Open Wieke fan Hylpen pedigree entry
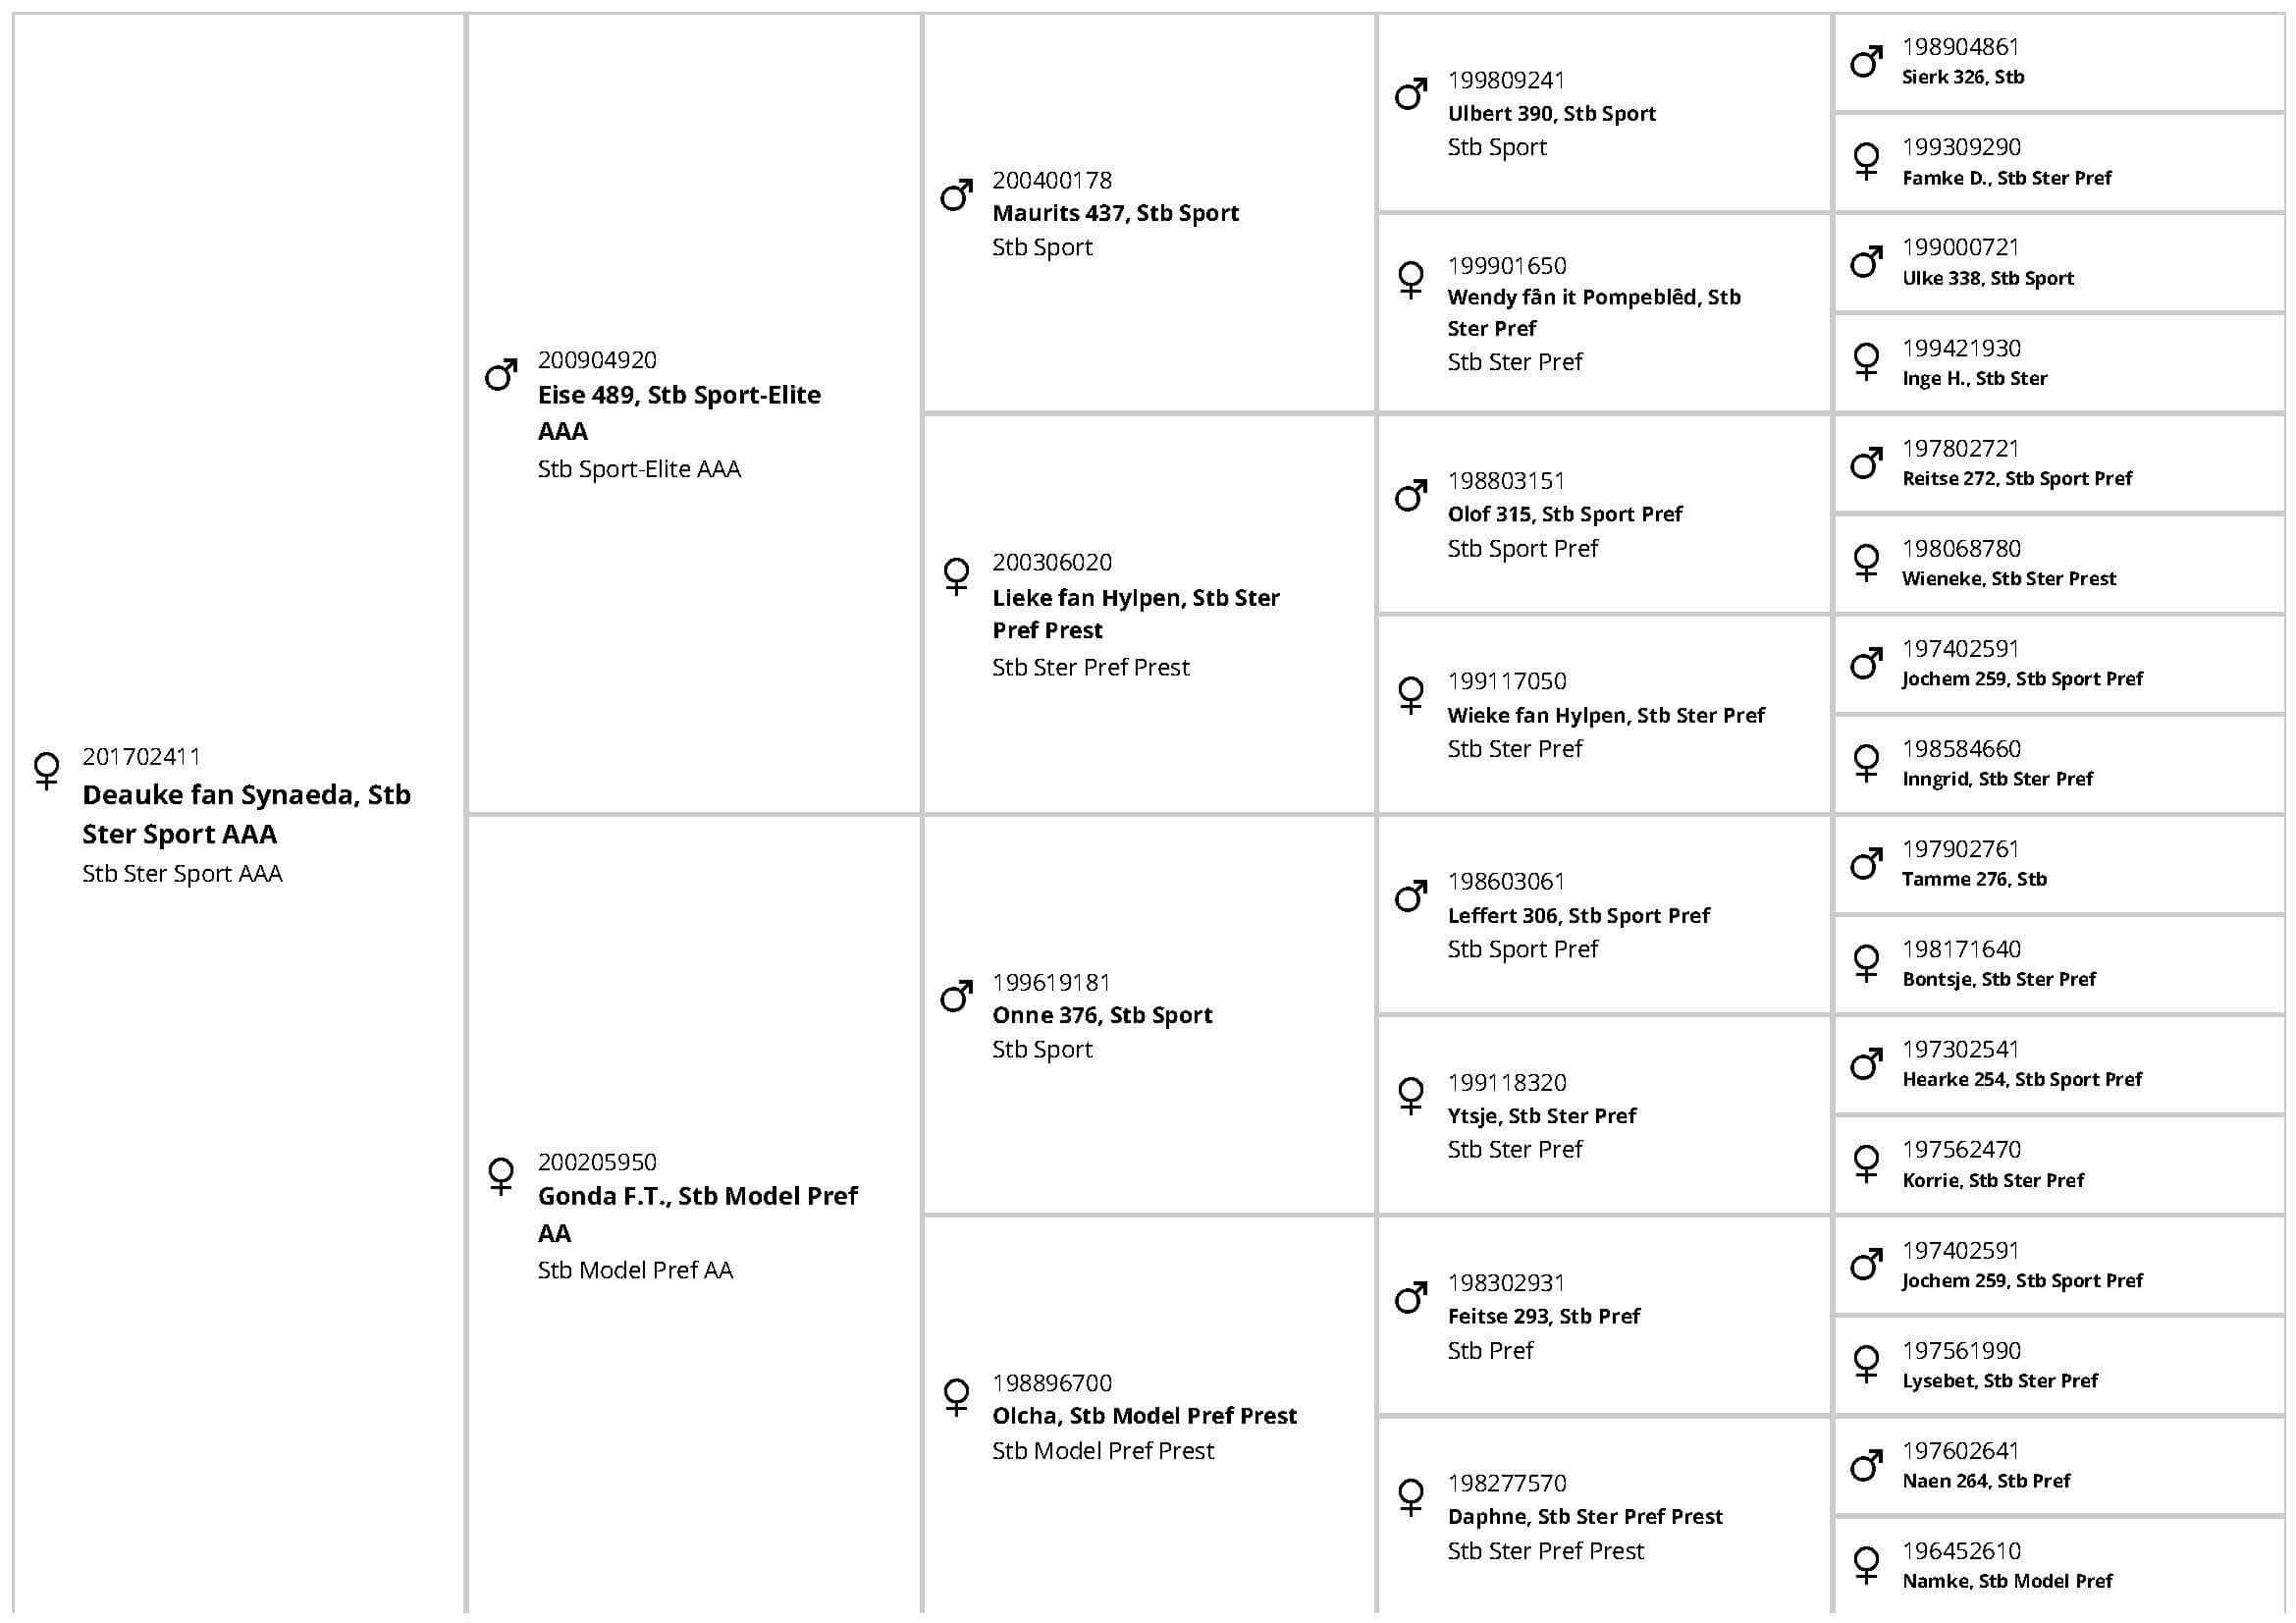Screen dimensions: 2296x1623 tap(1605, 715)
